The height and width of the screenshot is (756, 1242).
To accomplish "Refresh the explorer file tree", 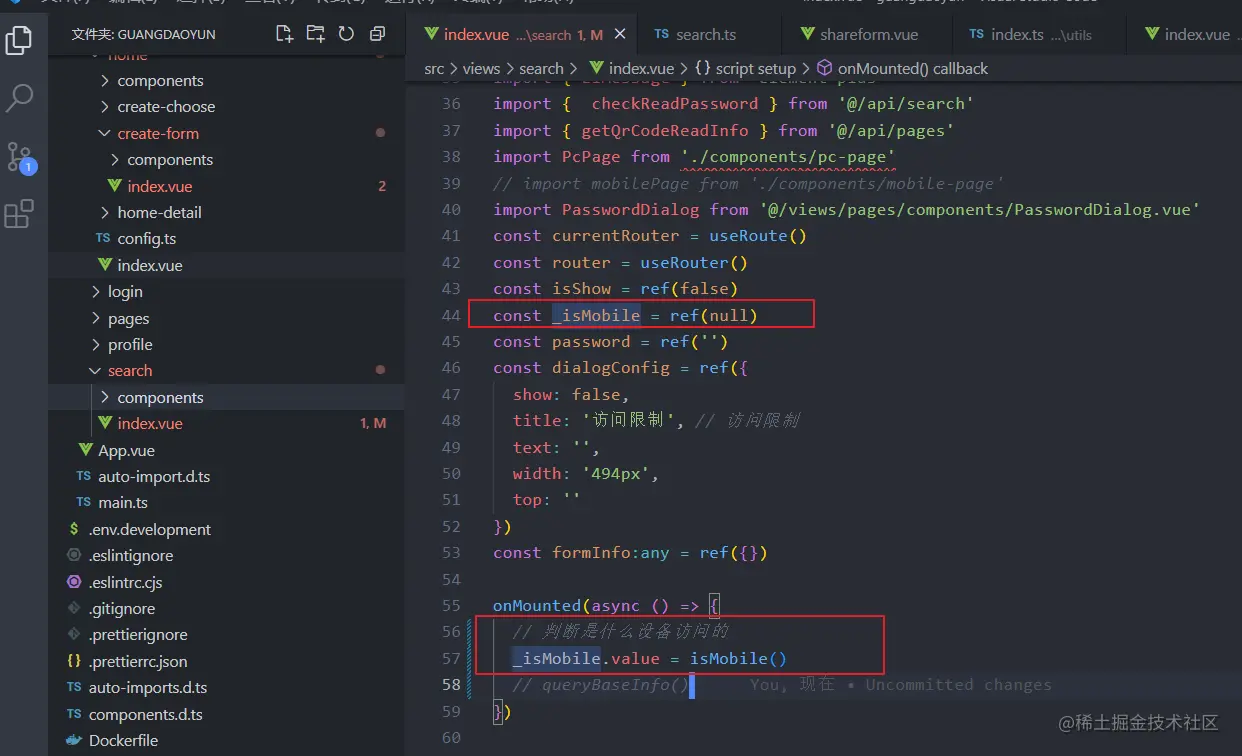I will 346,34.
